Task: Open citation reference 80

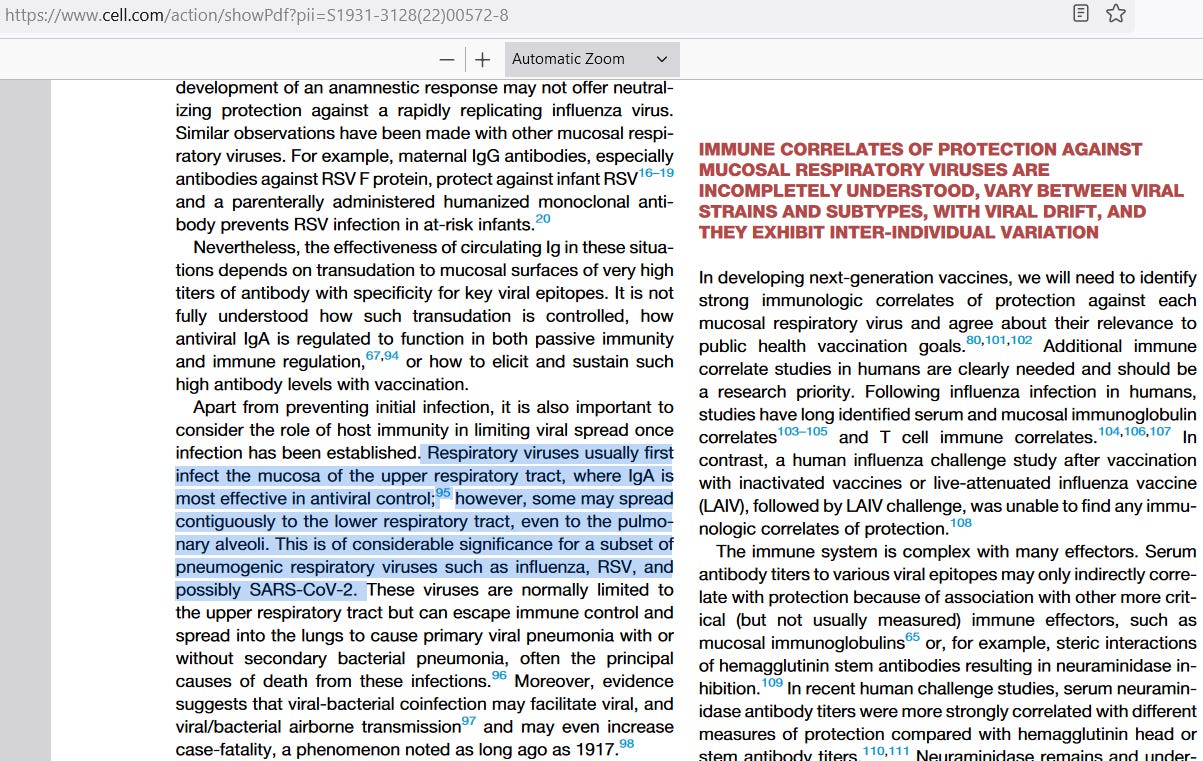Action: point(974,340)
